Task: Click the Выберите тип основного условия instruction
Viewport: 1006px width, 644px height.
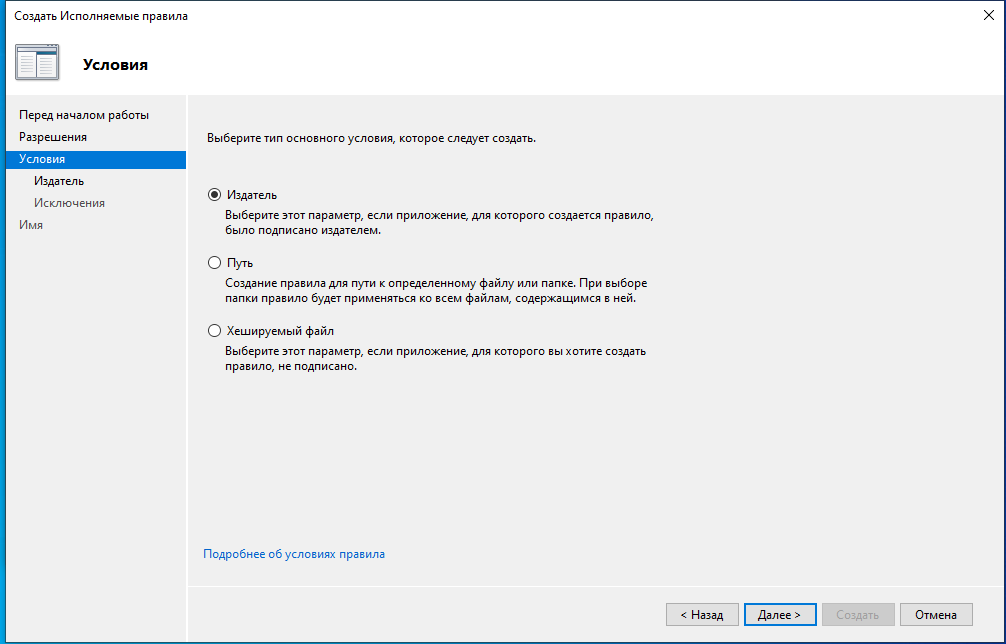Action: [x=371, y=138]
